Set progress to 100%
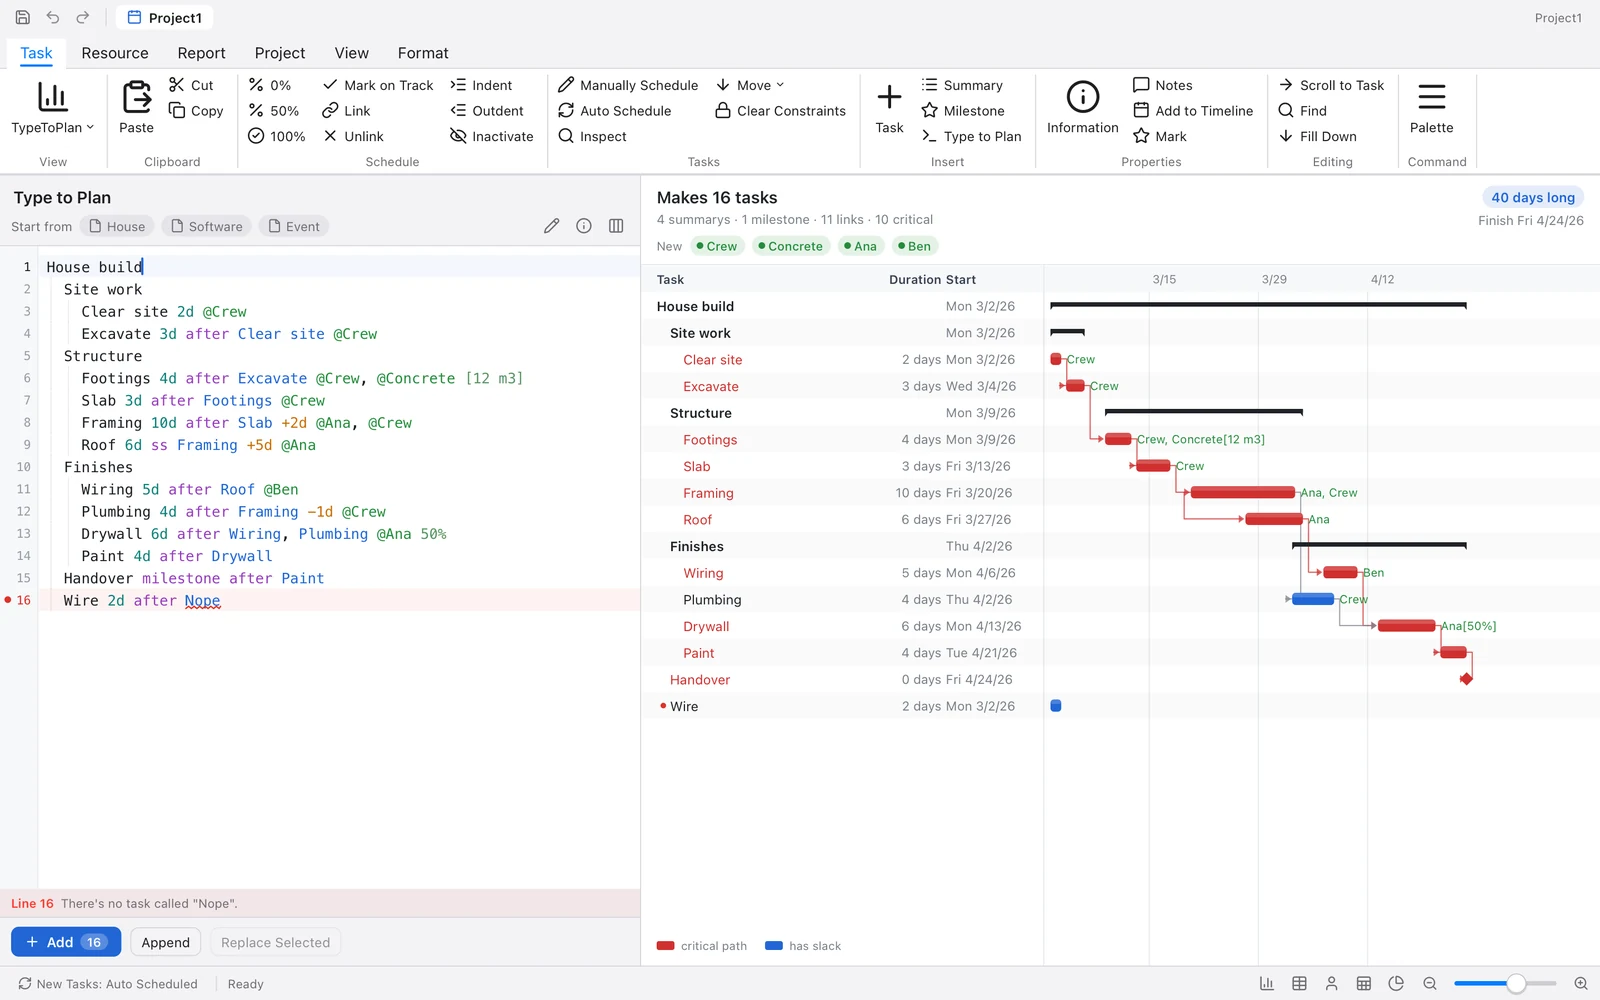 pyautogui.click(x=277, y=136)
